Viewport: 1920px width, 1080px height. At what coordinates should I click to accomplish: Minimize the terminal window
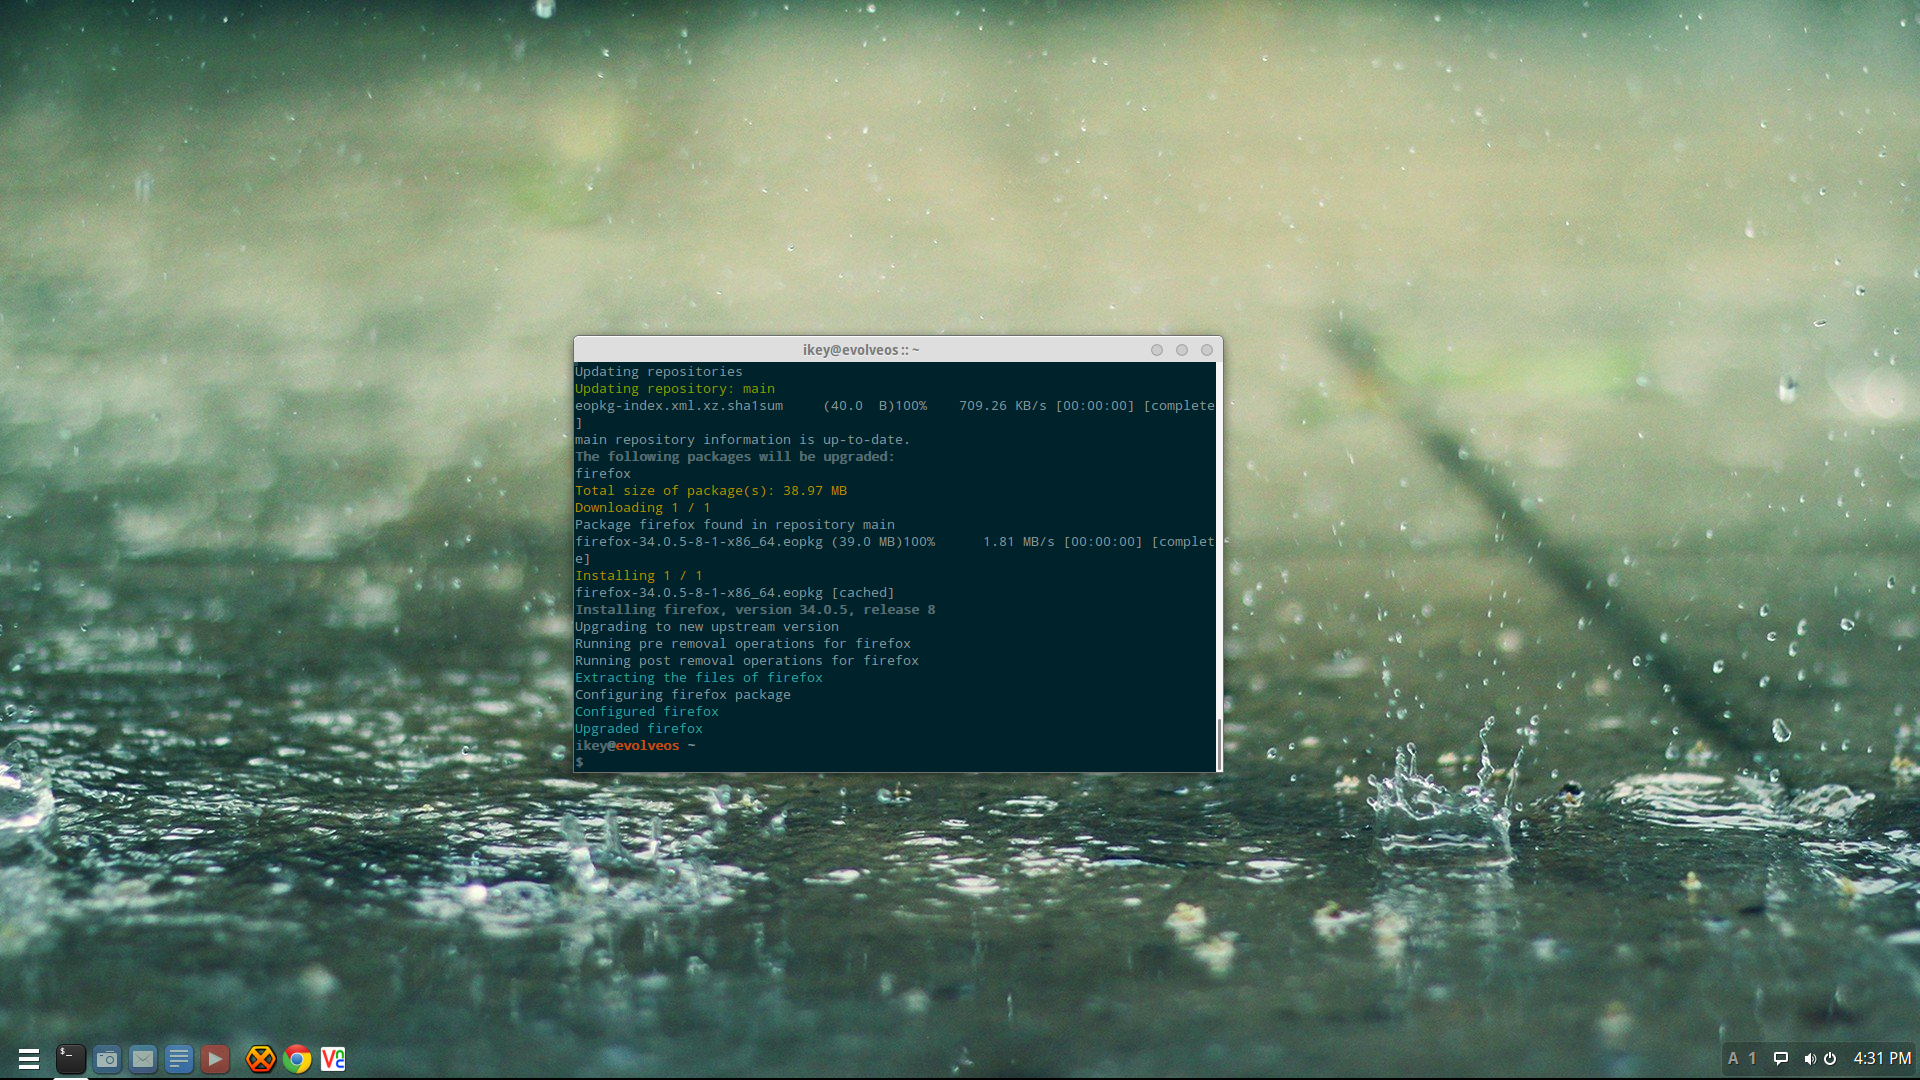(1157, 350)
